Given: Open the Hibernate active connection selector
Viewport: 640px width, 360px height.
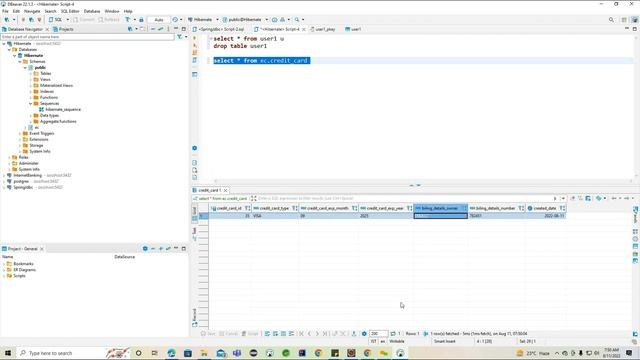Looking at the screenshot, I should (x=203, y=20).
